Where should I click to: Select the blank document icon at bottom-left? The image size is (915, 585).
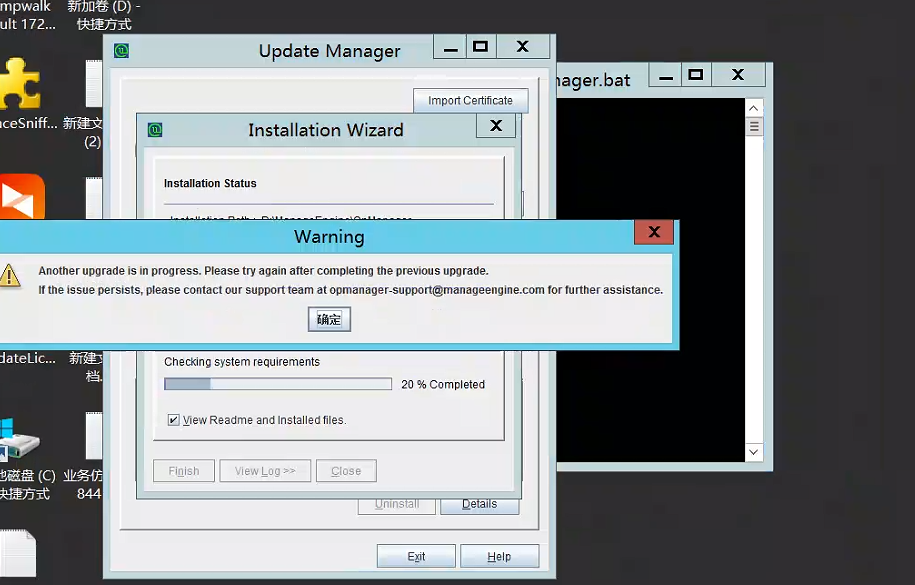(x=18, y=553)
